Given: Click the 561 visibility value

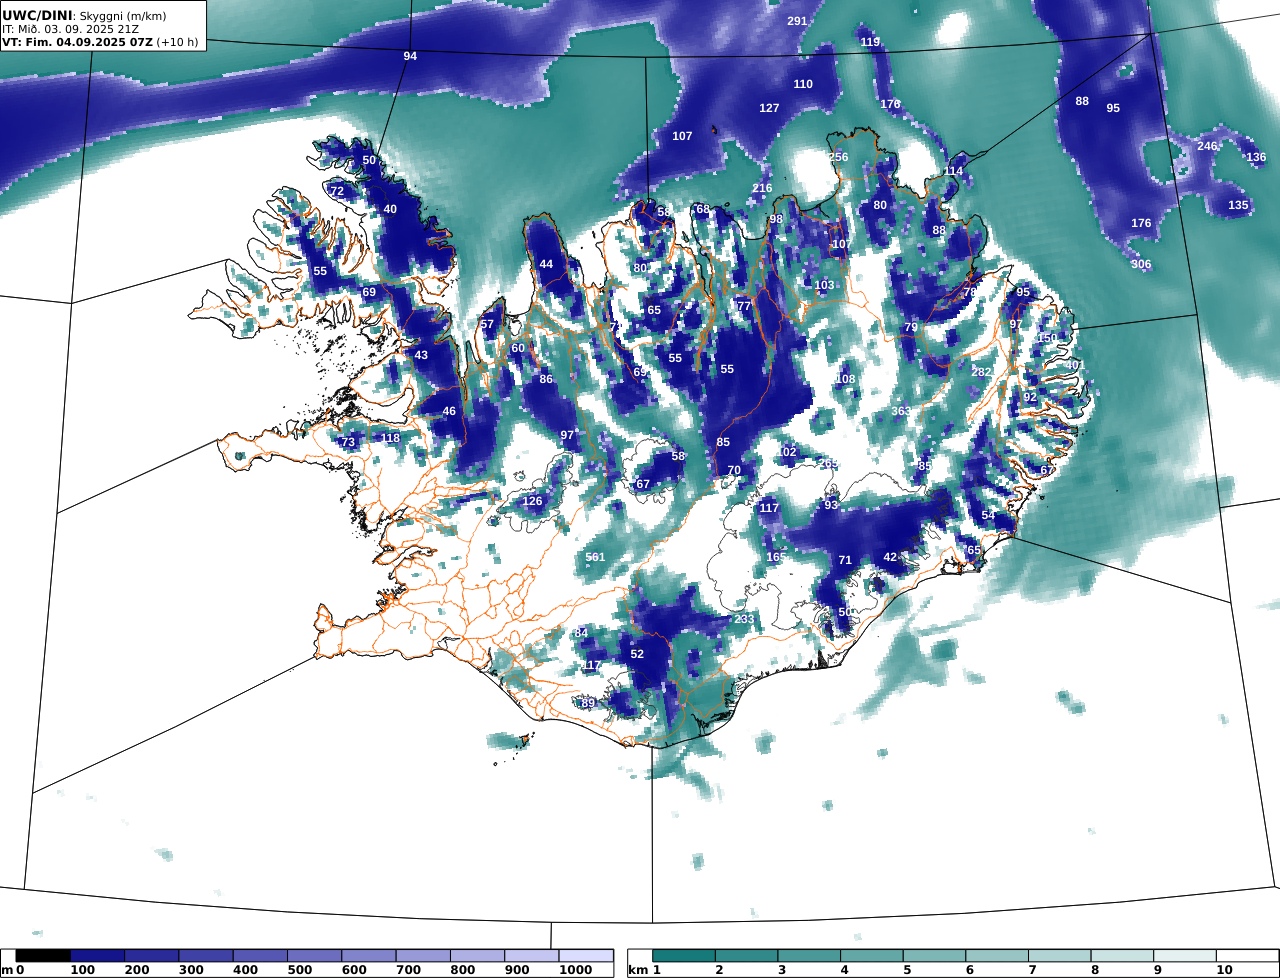Looking at the screenshot, I should [595, 557].
